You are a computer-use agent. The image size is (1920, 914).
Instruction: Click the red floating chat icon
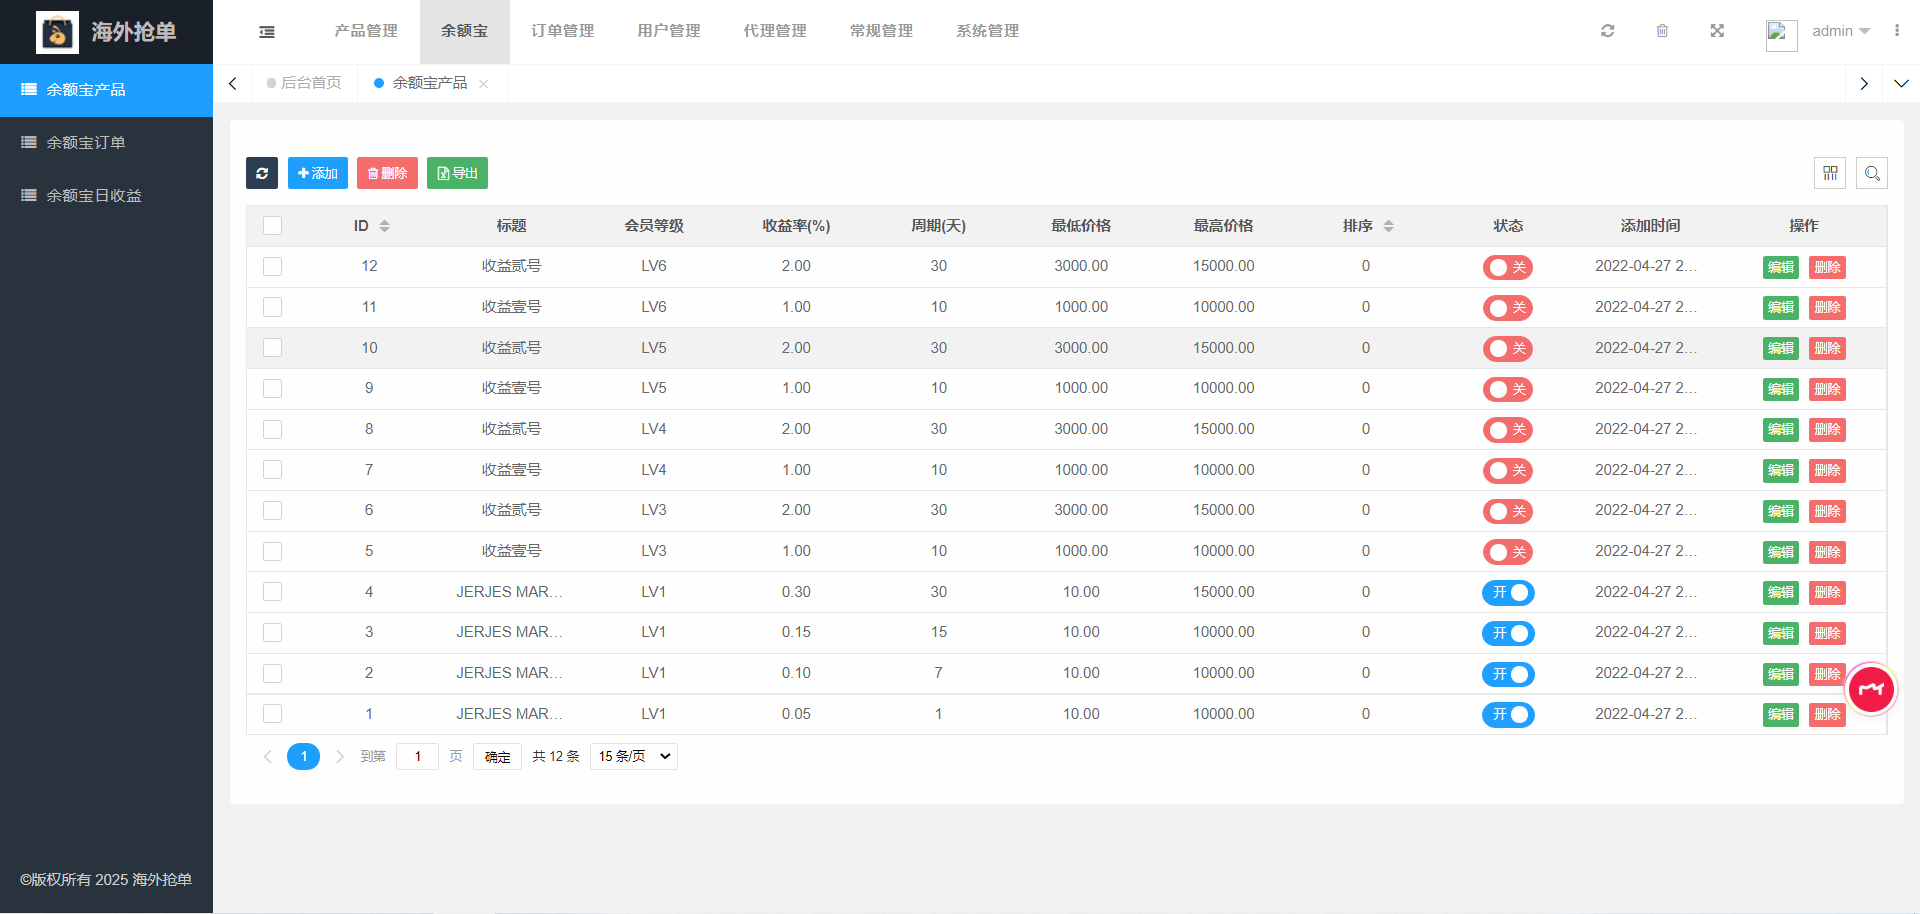tap(1871, 689)
